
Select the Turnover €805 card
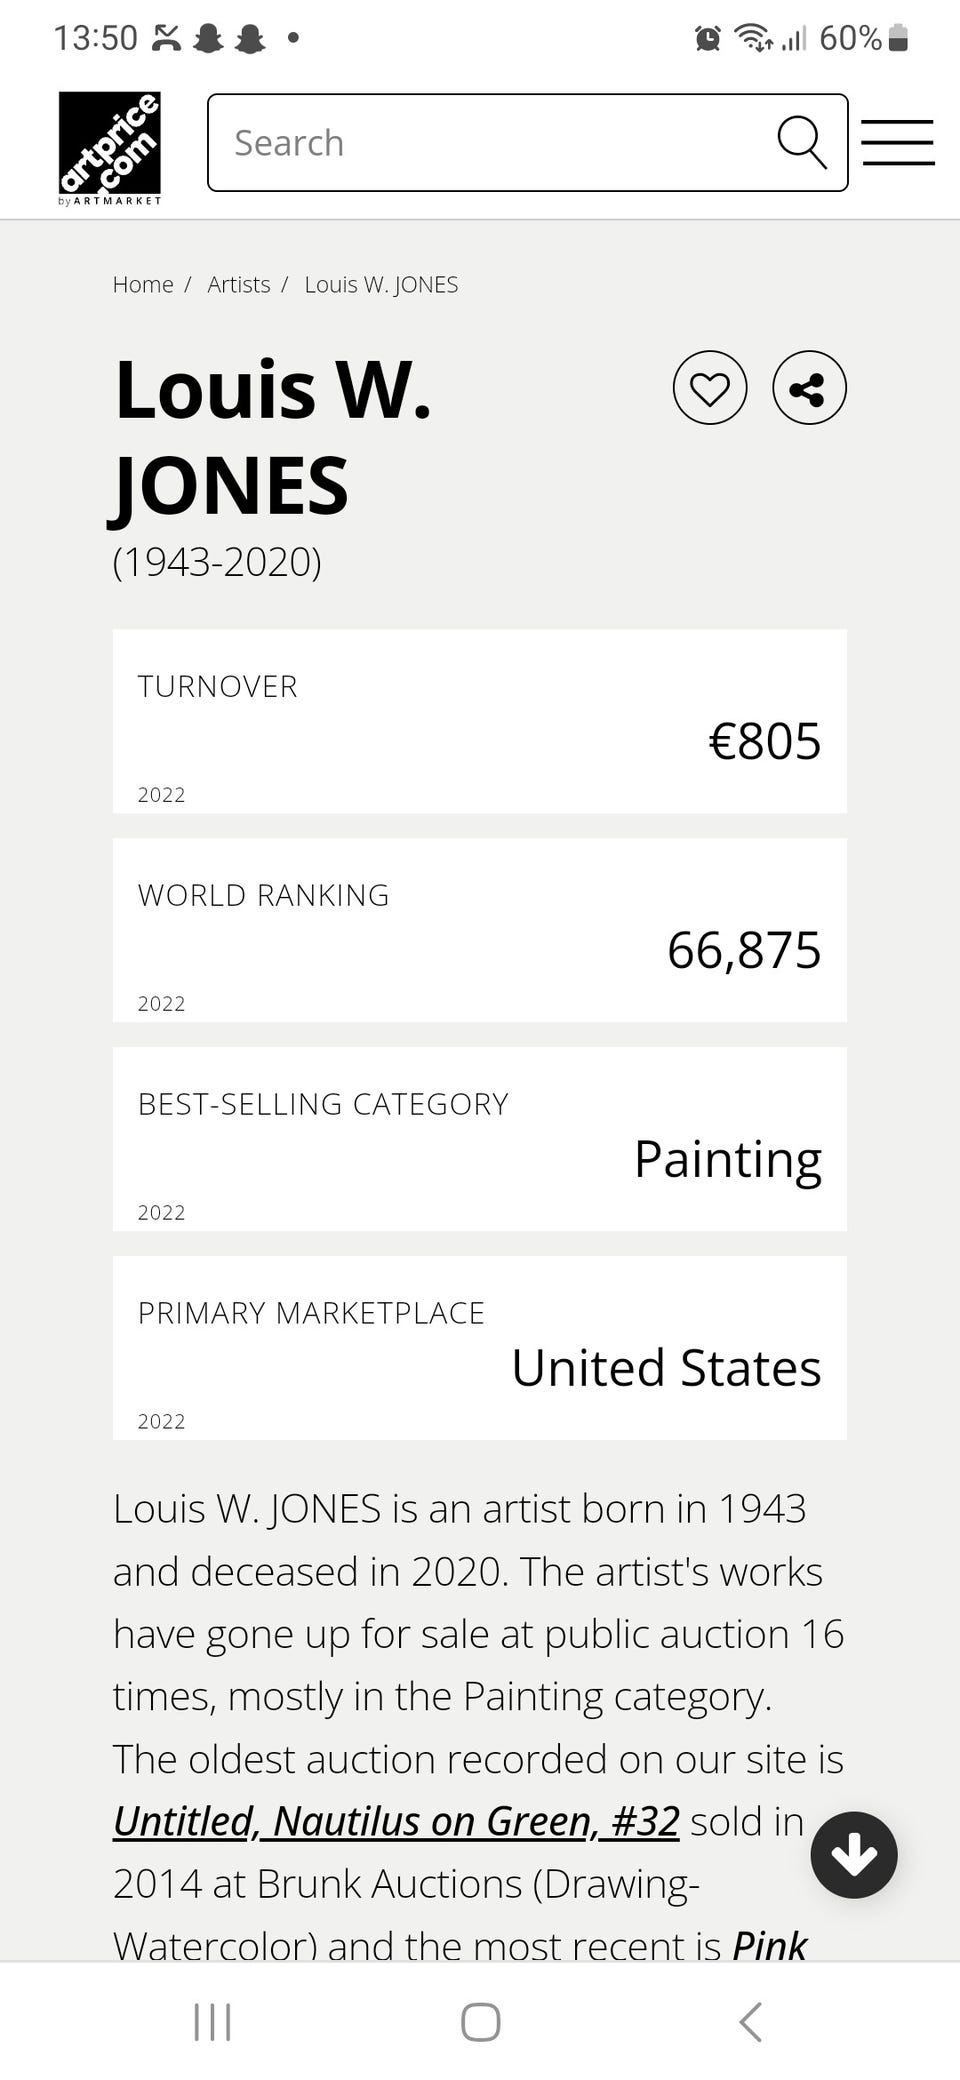pyautogui.click(x=480, y=721)
